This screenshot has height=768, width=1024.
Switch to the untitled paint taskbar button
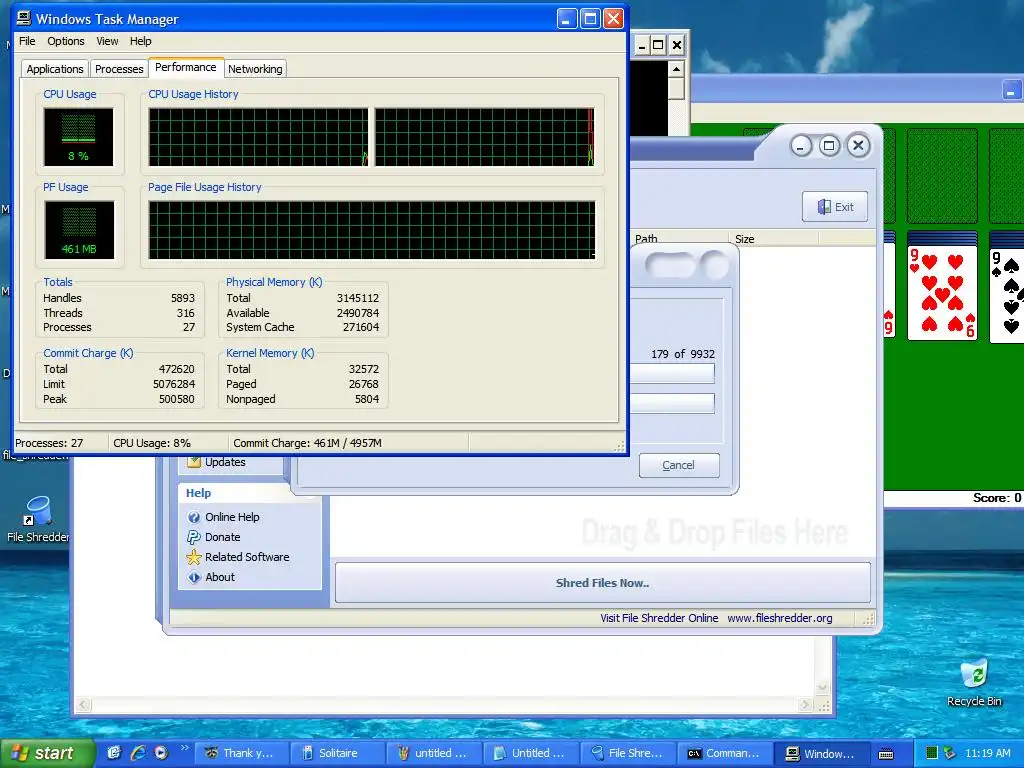(432, 753)
